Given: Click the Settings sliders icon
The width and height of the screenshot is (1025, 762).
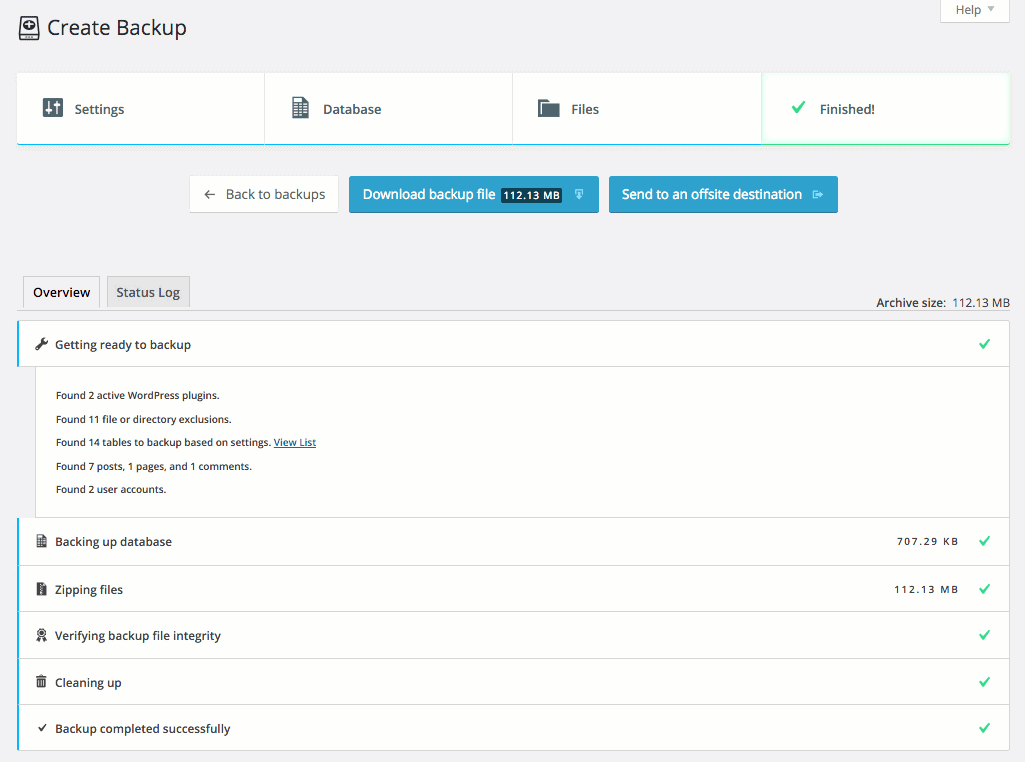Looking at the screenshot, I should 53,108.
